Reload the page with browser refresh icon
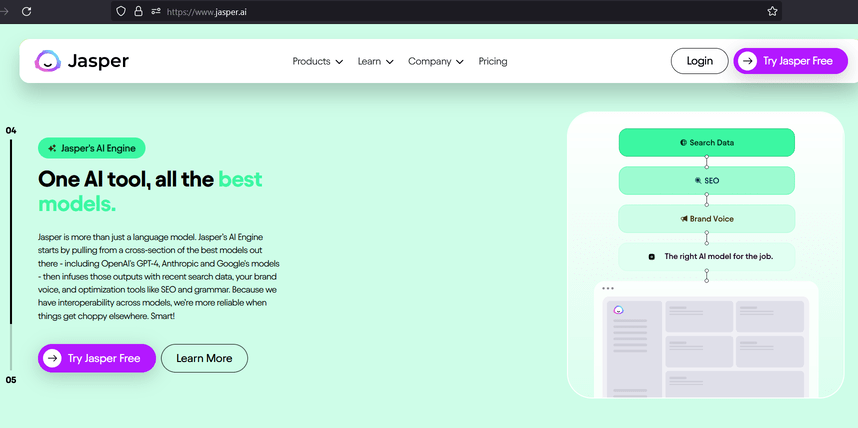The height and width of the screenshot is (428, 858). [x=26, y=11]
